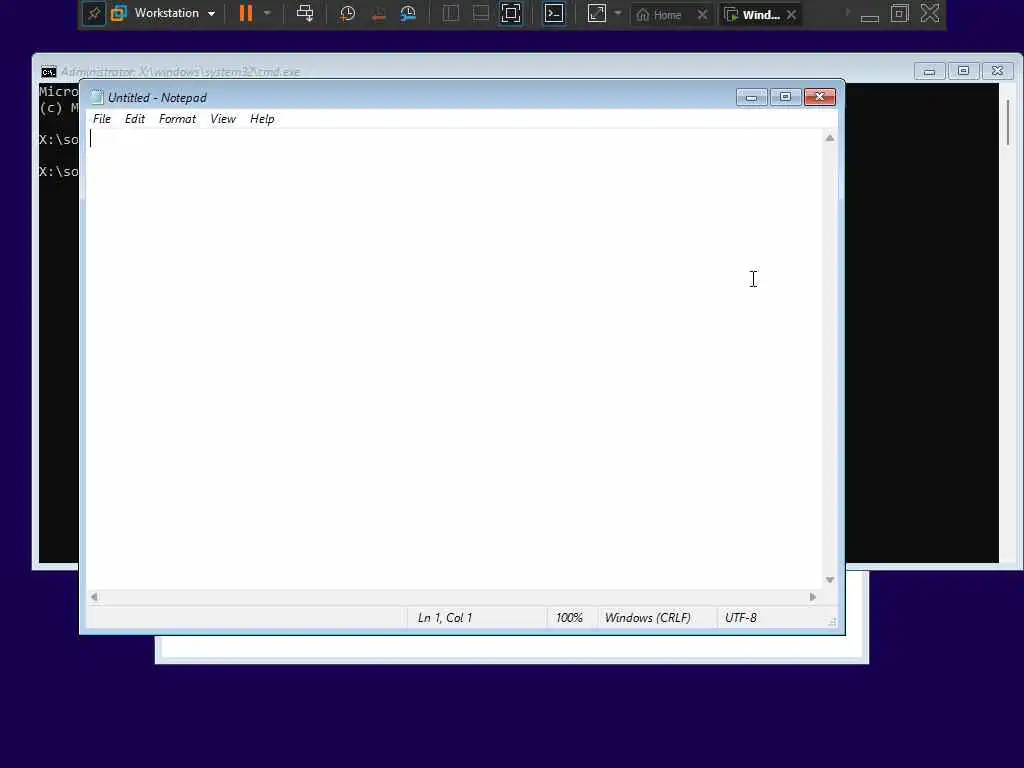This screenshot has width=1024, height=768.
Task: Click the Send Ctrl+Alt+Del icon
Action: click(x=305, y=13)
